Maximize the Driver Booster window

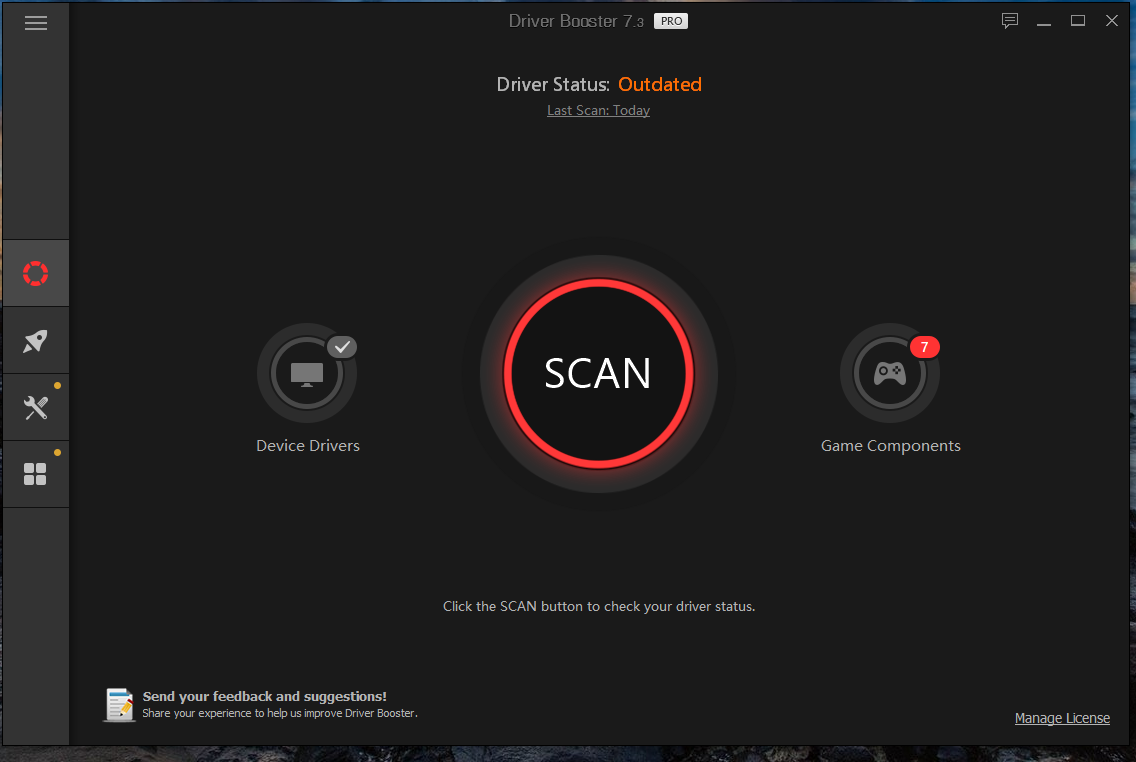[1077, 21]
